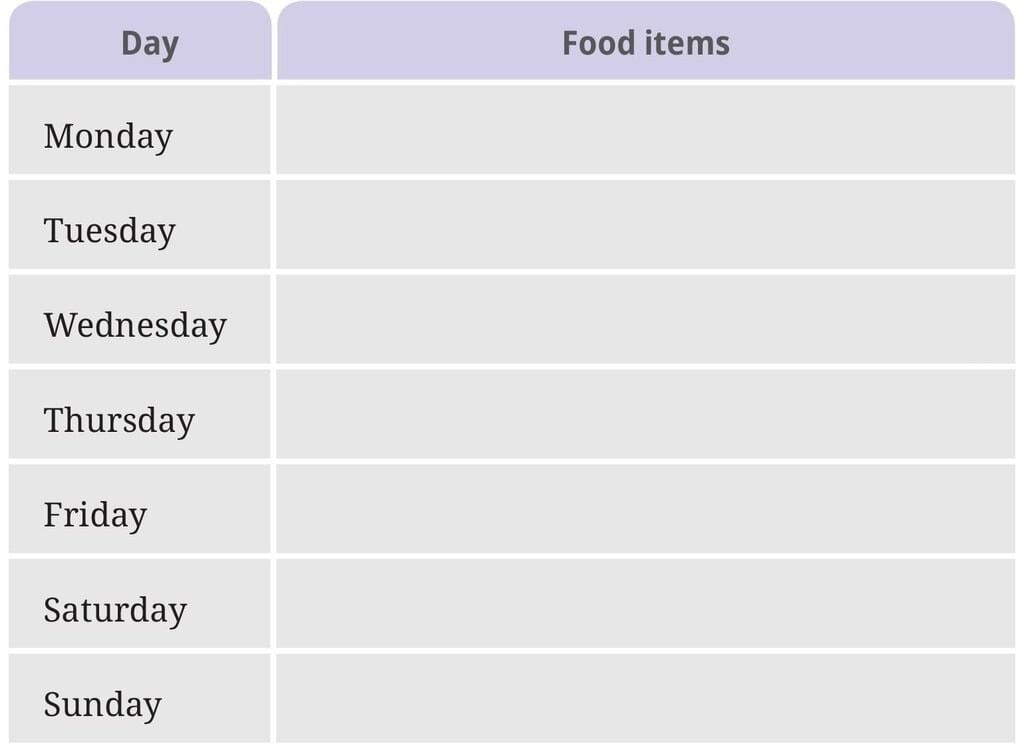
Task: Click the empty Food items cell for Sunday
Action: pos(645,699)
